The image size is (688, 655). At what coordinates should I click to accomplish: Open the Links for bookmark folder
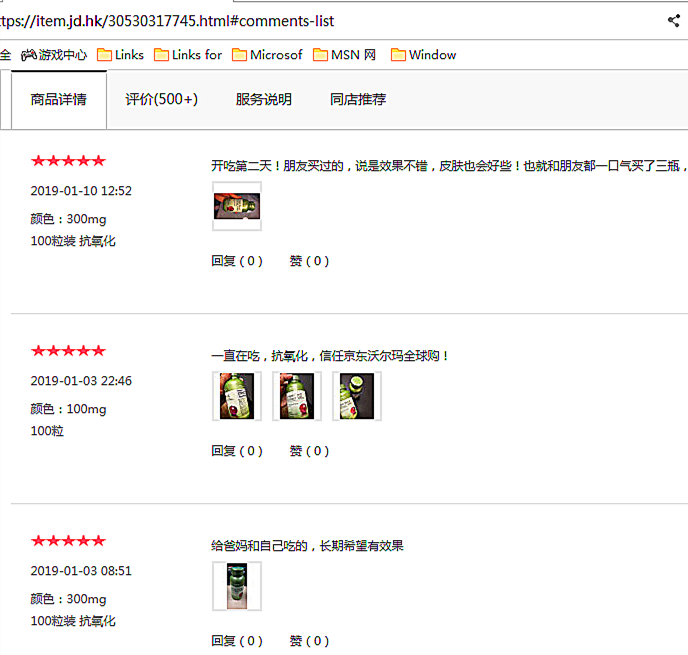[188, 55]
